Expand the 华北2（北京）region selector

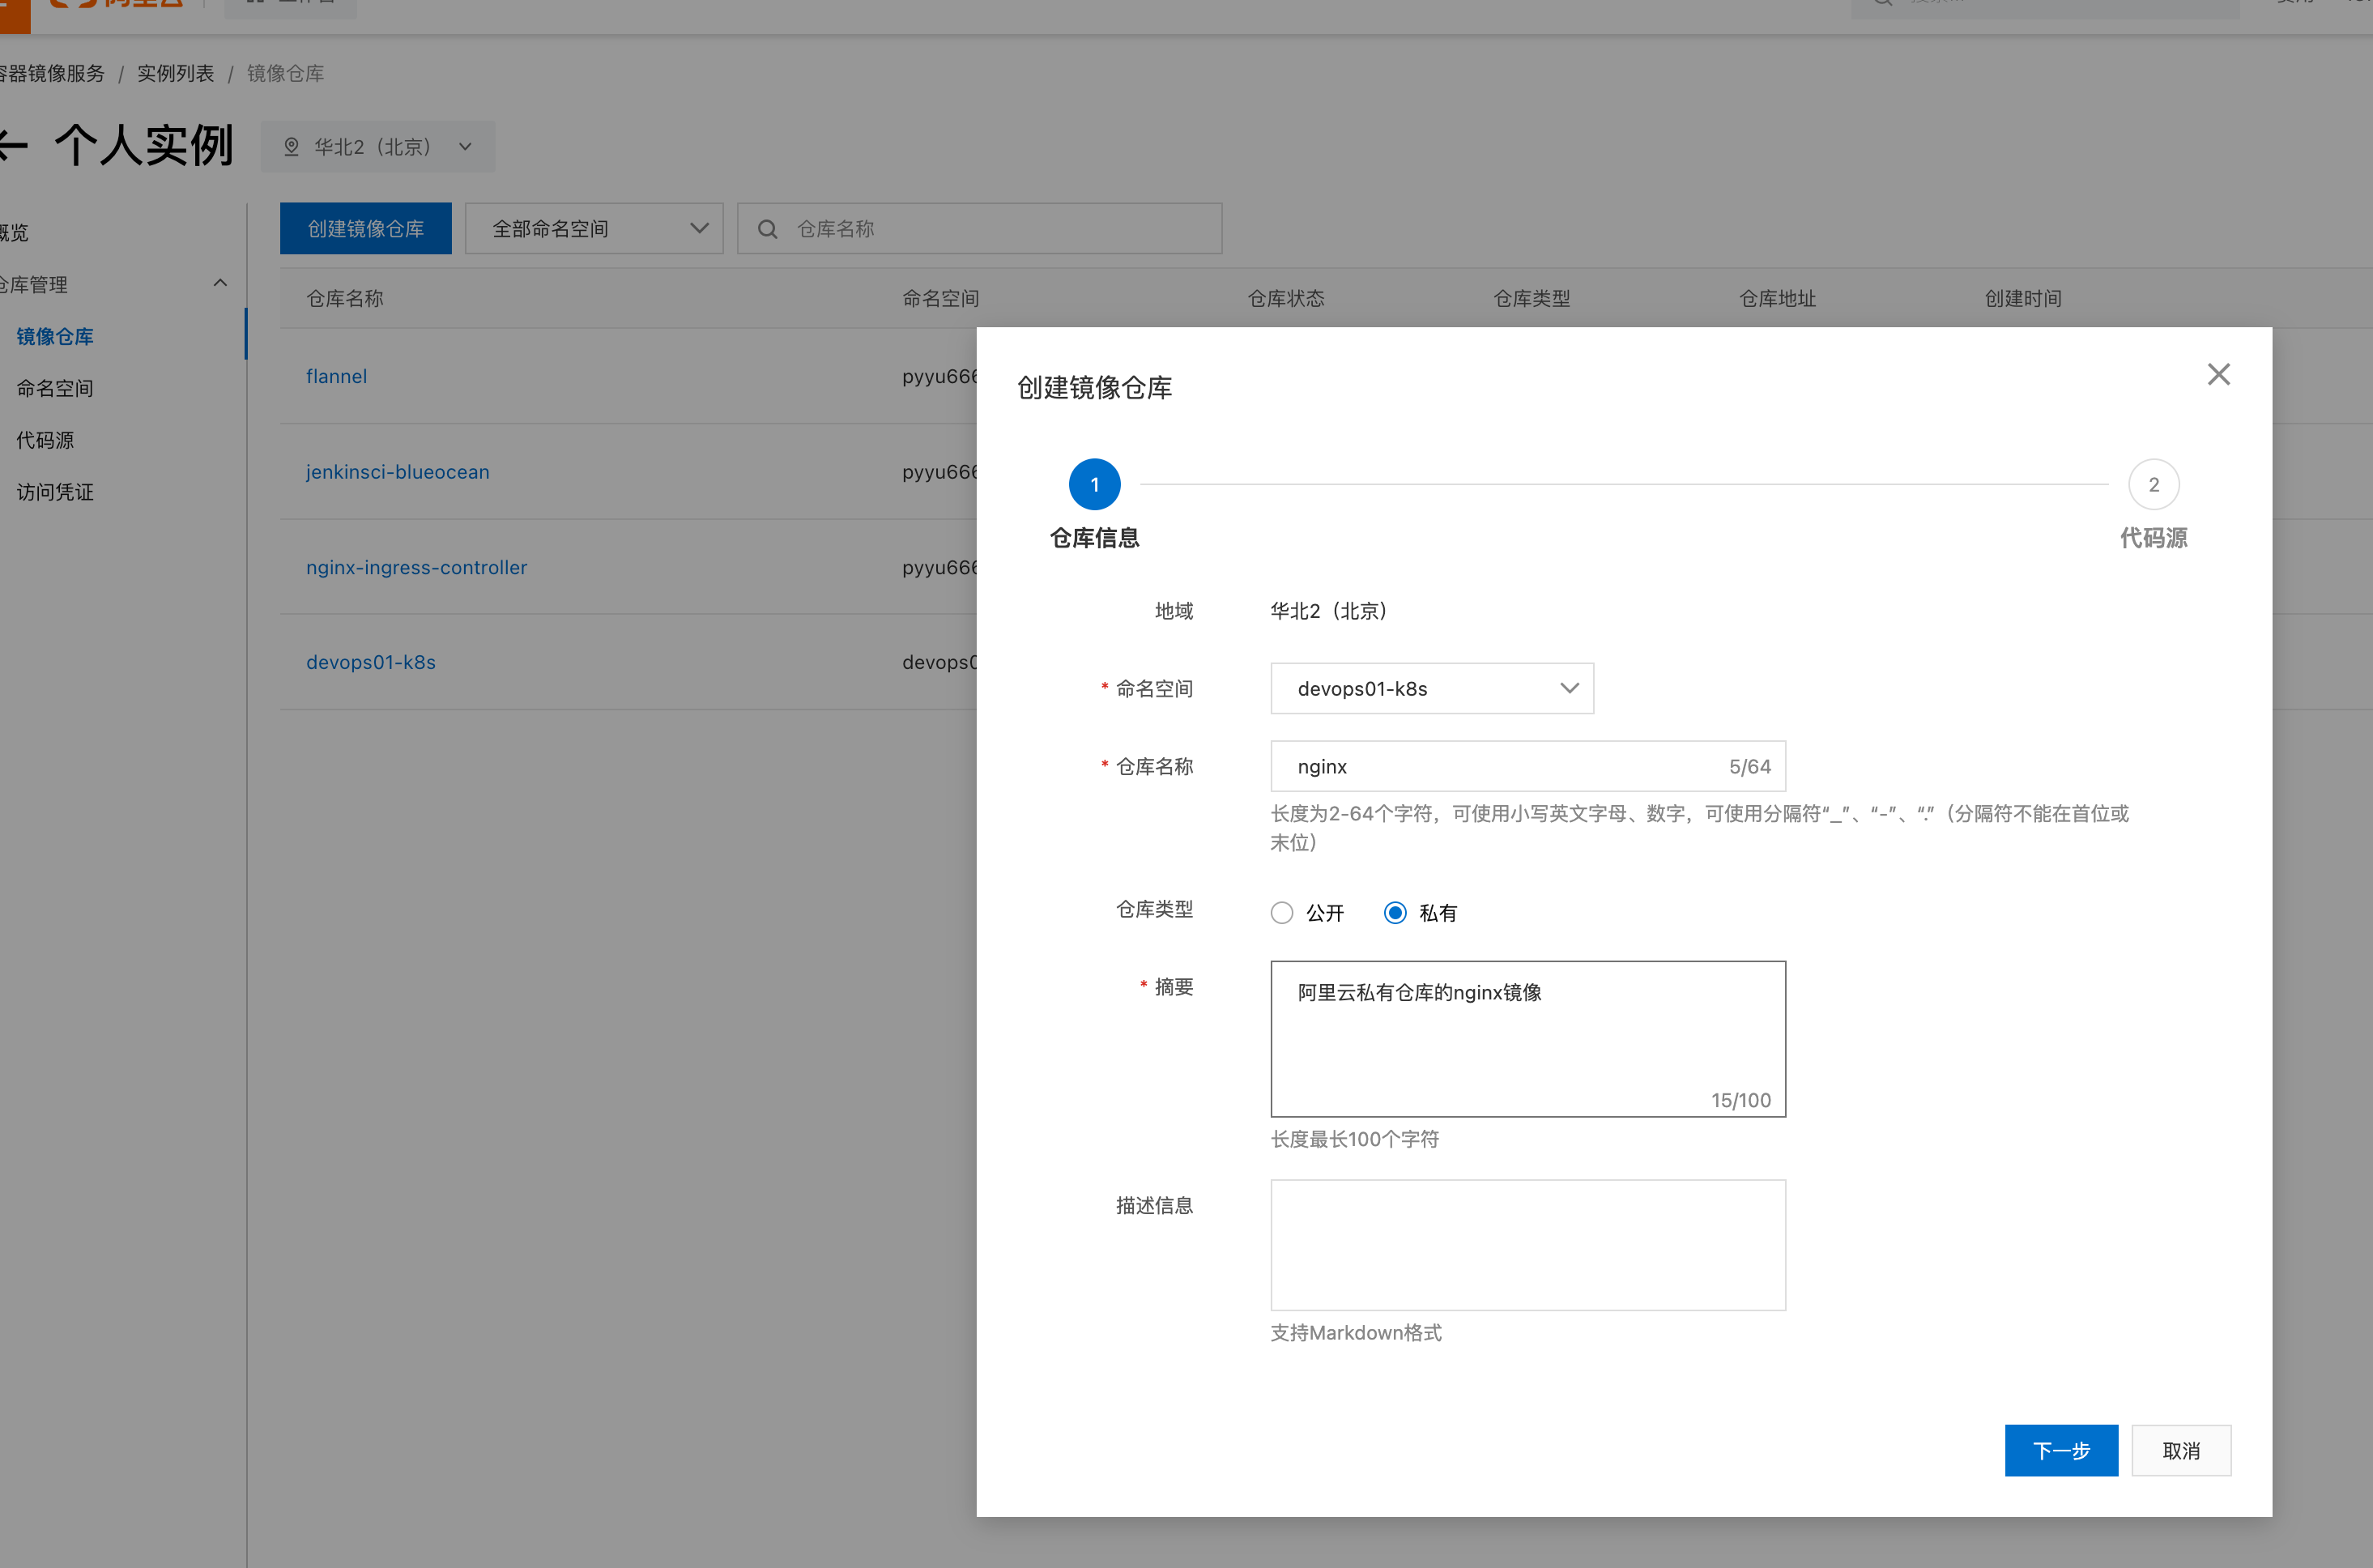pos(378,147)
